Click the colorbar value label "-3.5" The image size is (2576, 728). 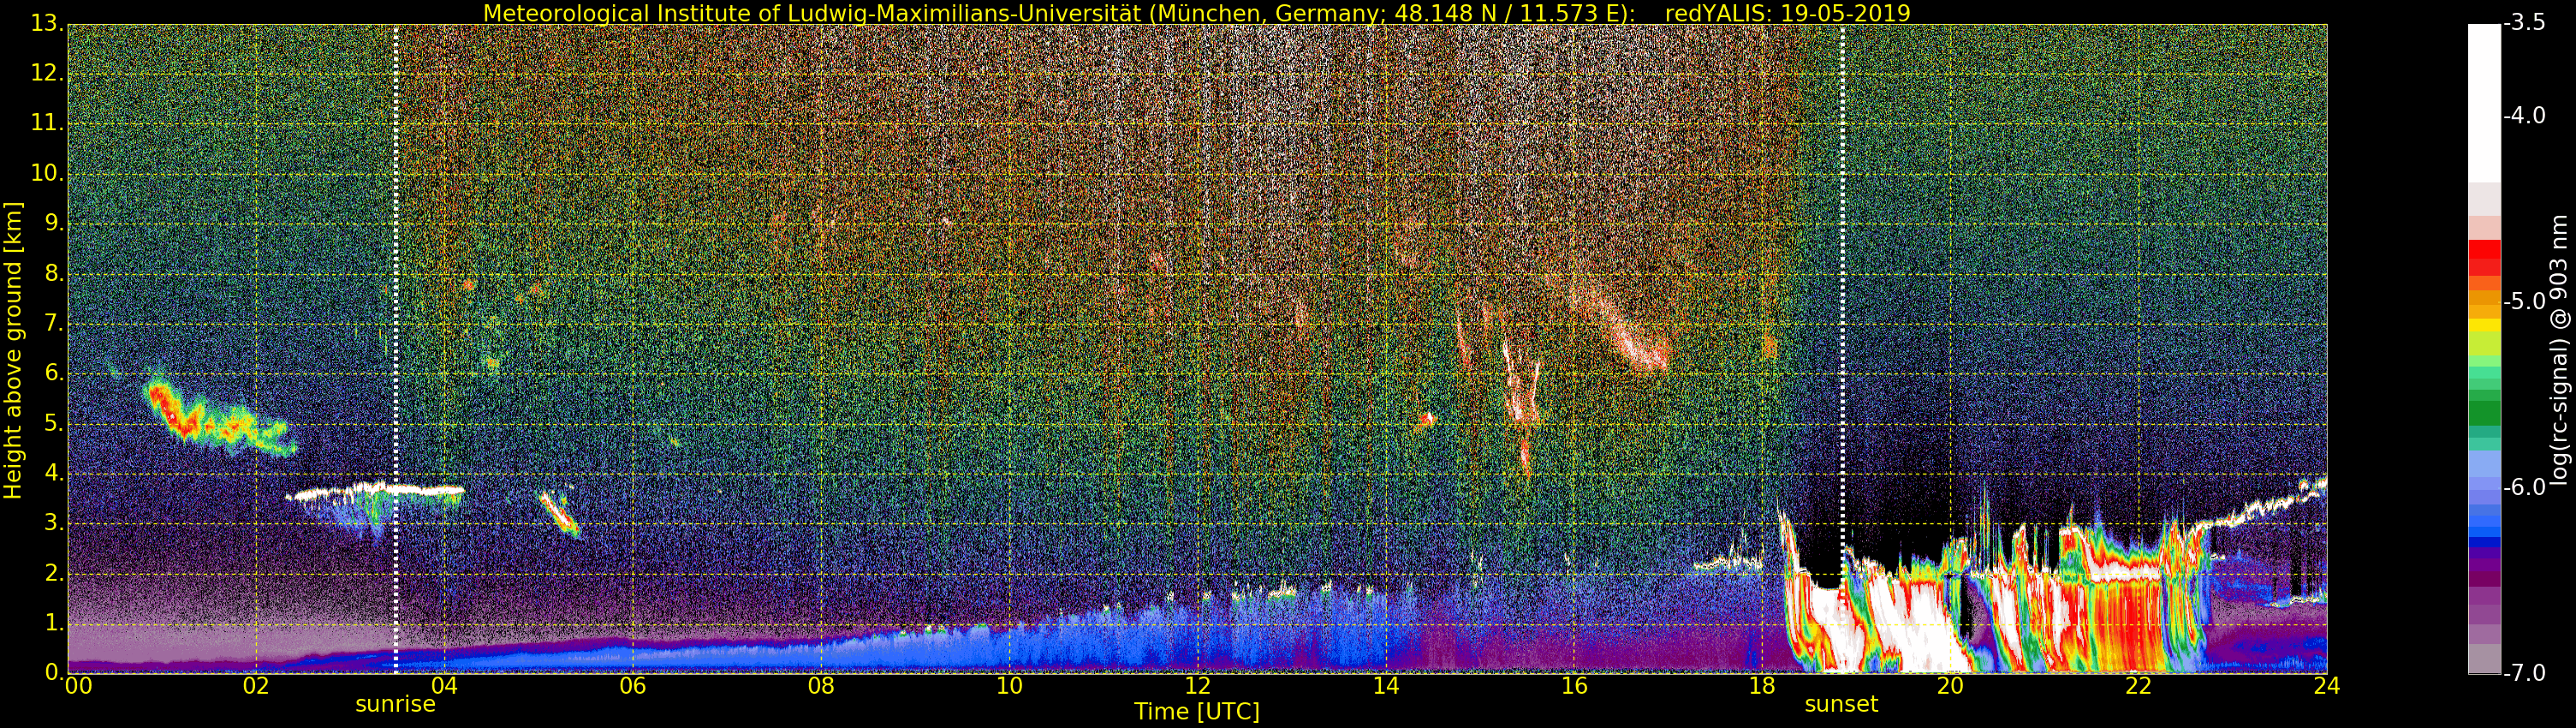[2525, 24]
